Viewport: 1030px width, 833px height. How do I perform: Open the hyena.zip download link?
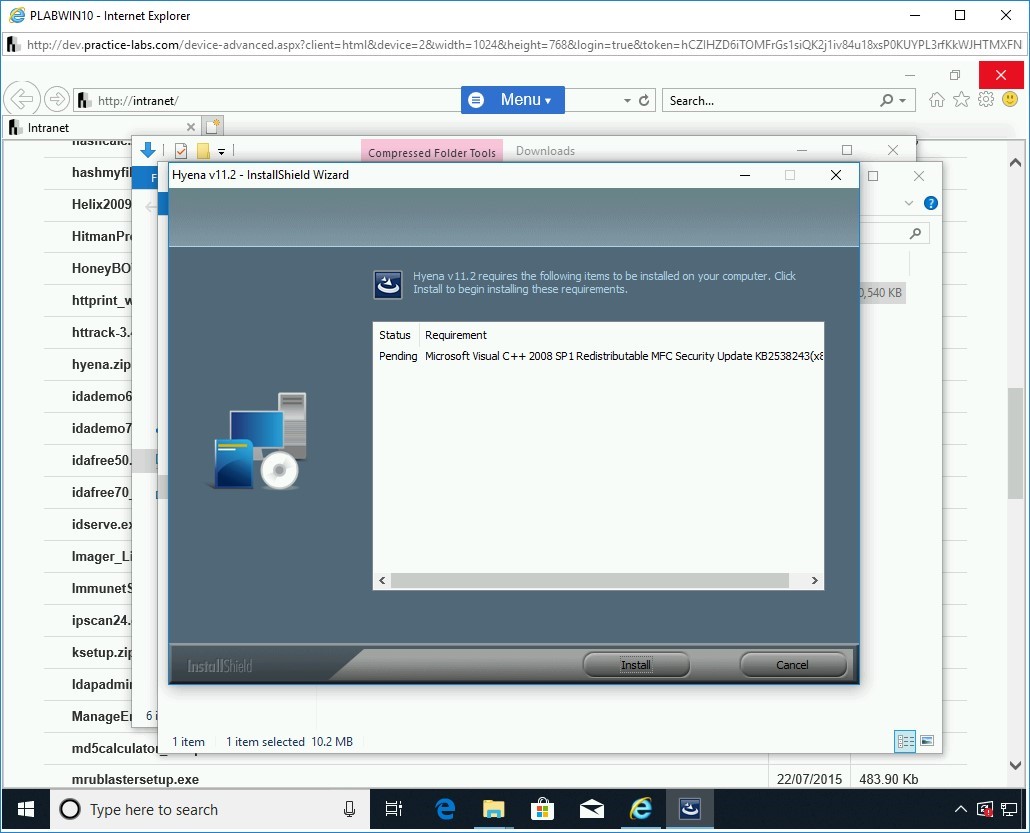pos(101,364)
